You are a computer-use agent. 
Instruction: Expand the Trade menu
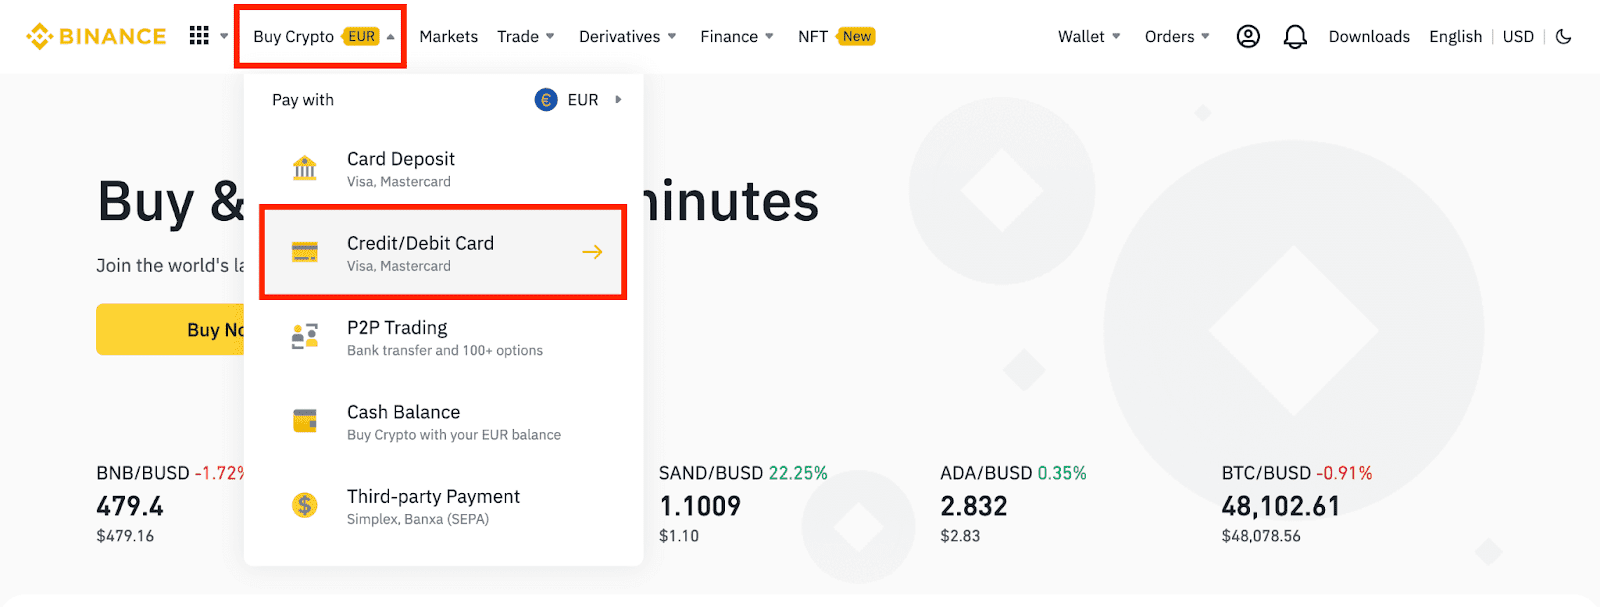tap(525, 37)
